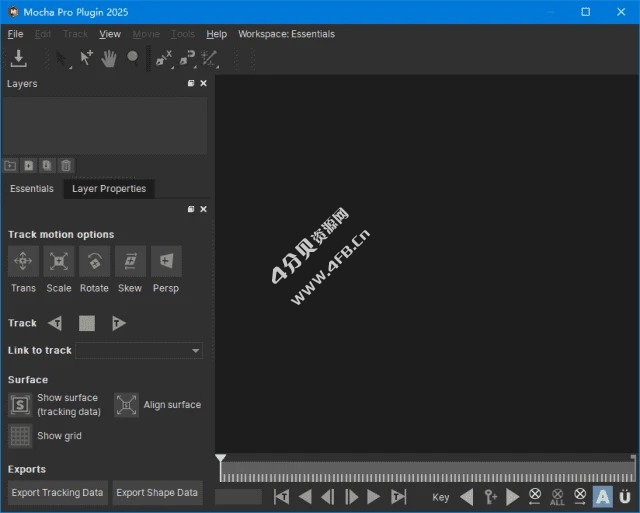Screen dimensions: 640x513
Task: Toggle Show grid button
Action: 20,436
